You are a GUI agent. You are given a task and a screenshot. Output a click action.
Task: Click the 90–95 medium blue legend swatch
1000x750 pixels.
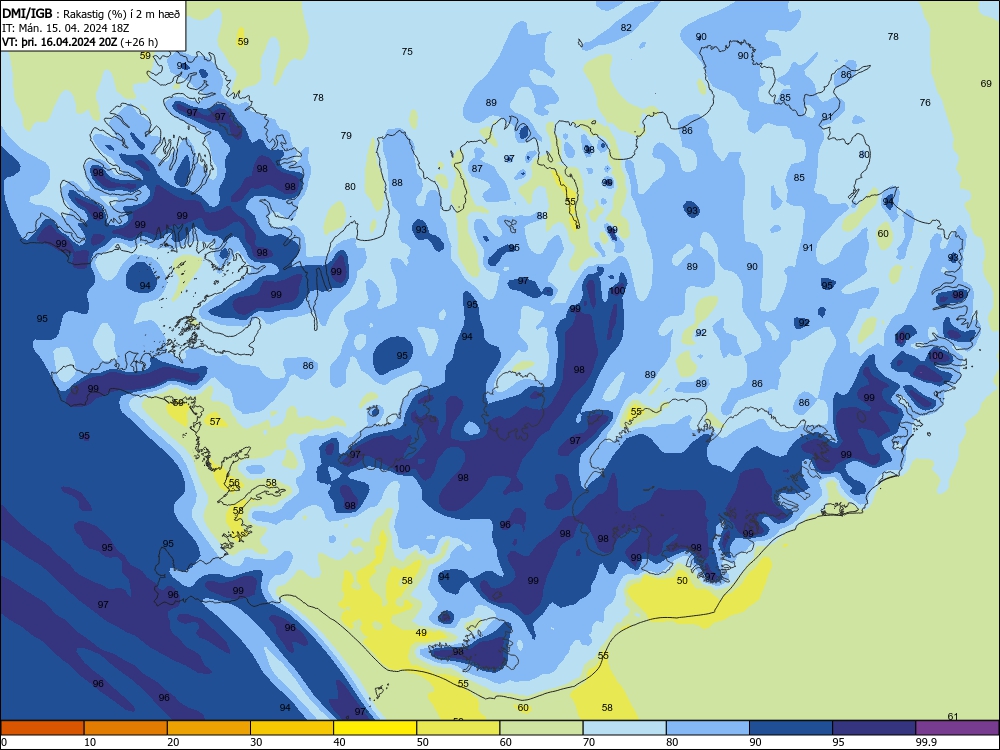pyautogui.click(x=791, y=728)
